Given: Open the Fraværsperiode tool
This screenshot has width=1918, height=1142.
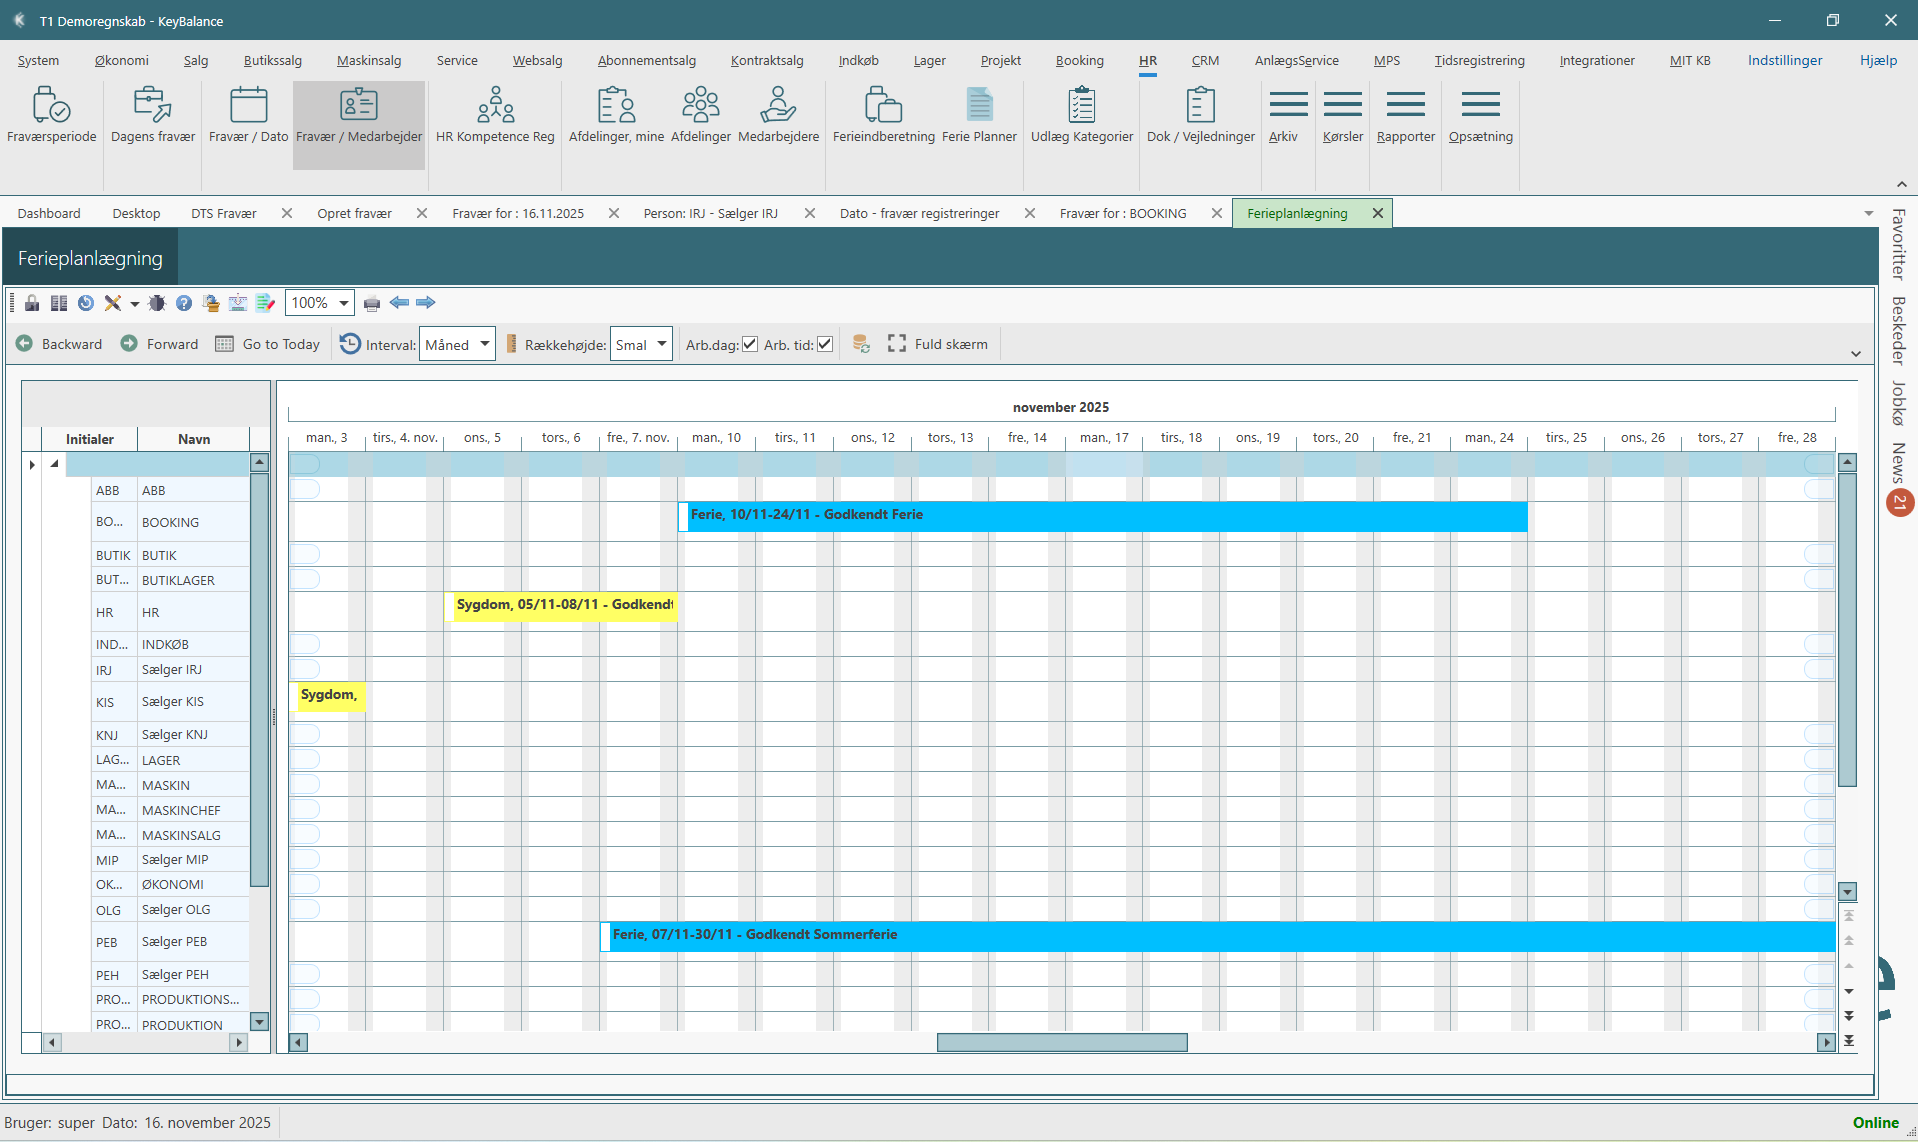Looking at the screenshot, I should tap(51, 117).
